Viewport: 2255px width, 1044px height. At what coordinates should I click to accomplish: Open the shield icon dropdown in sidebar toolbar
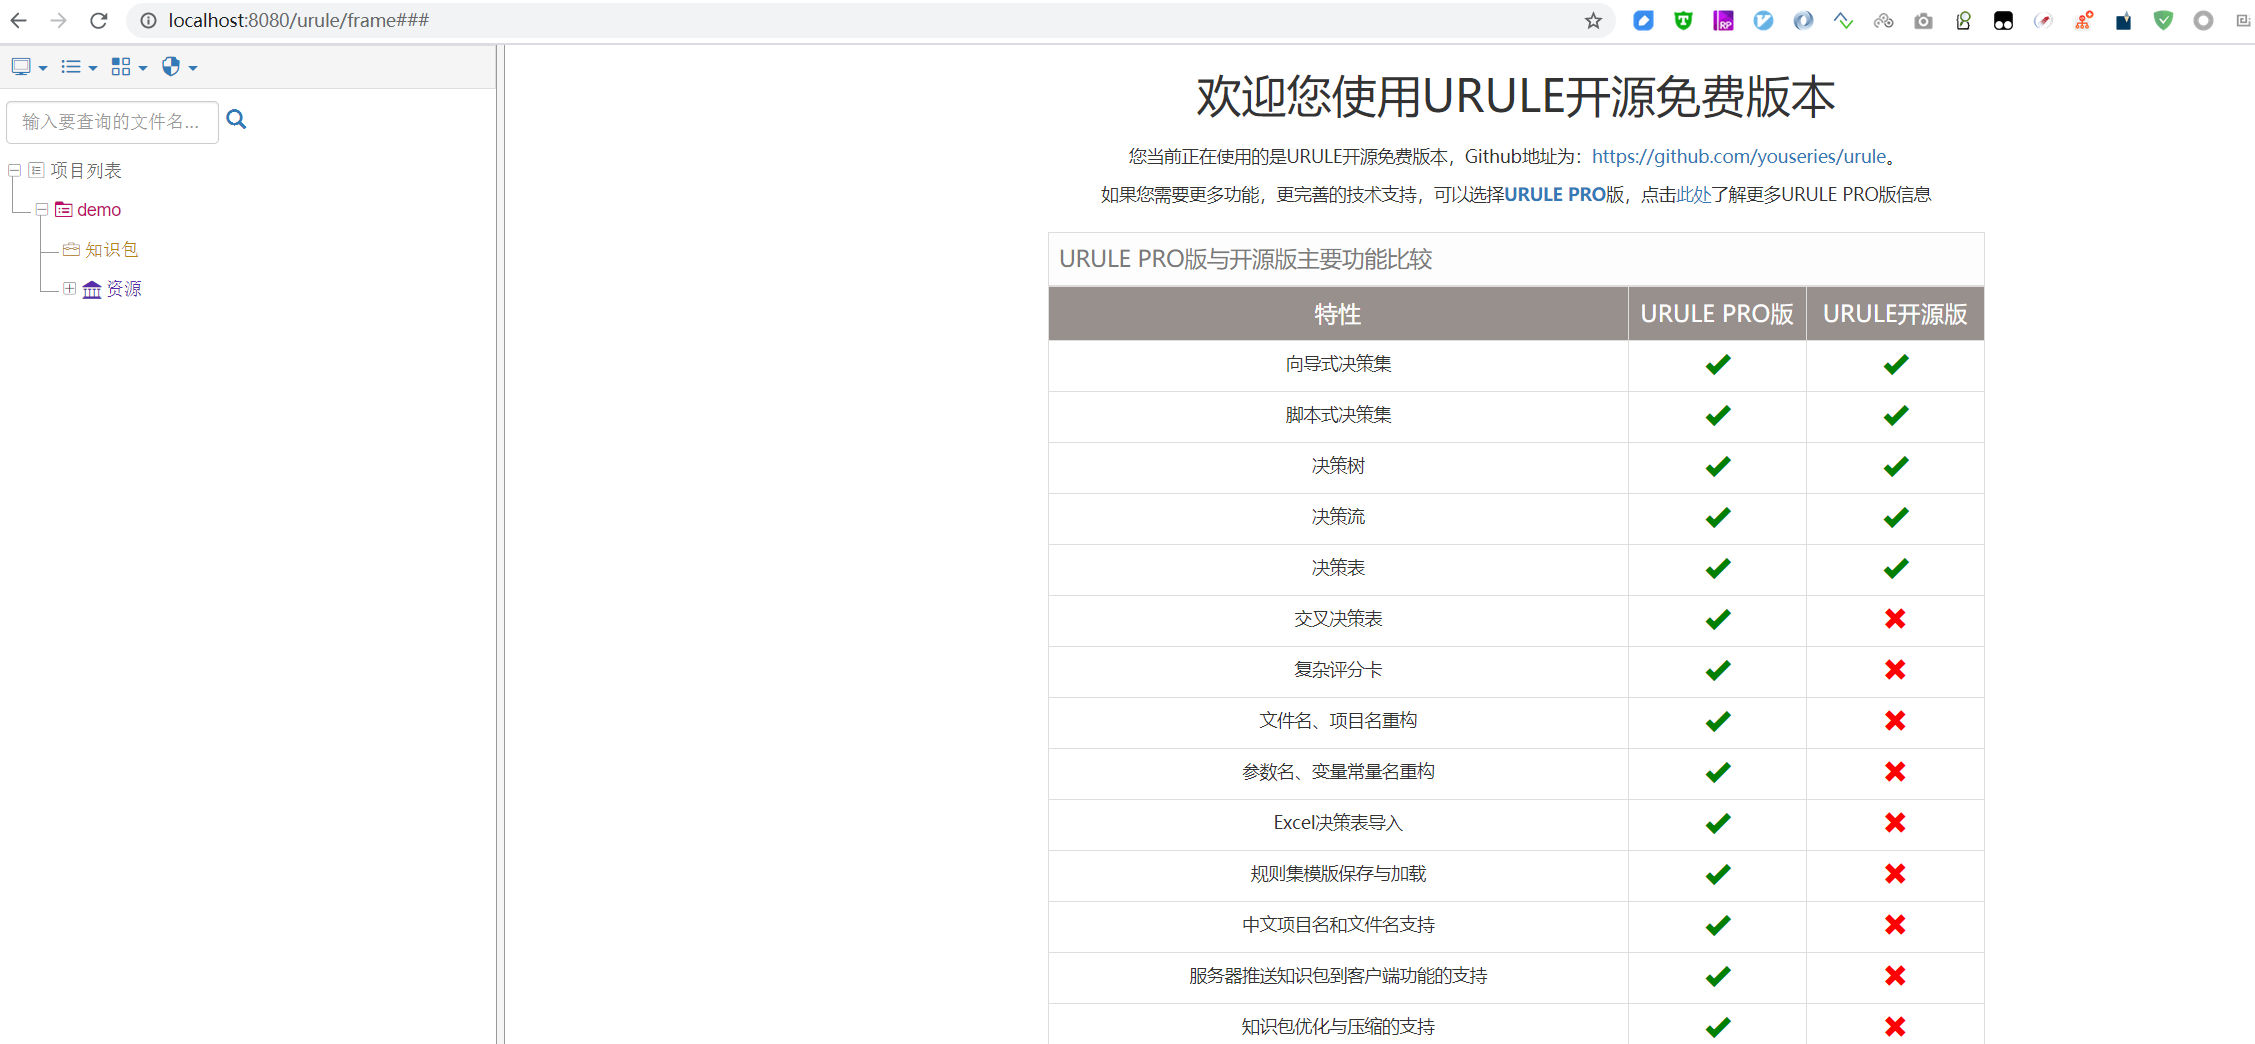click(x=179, y=67)
